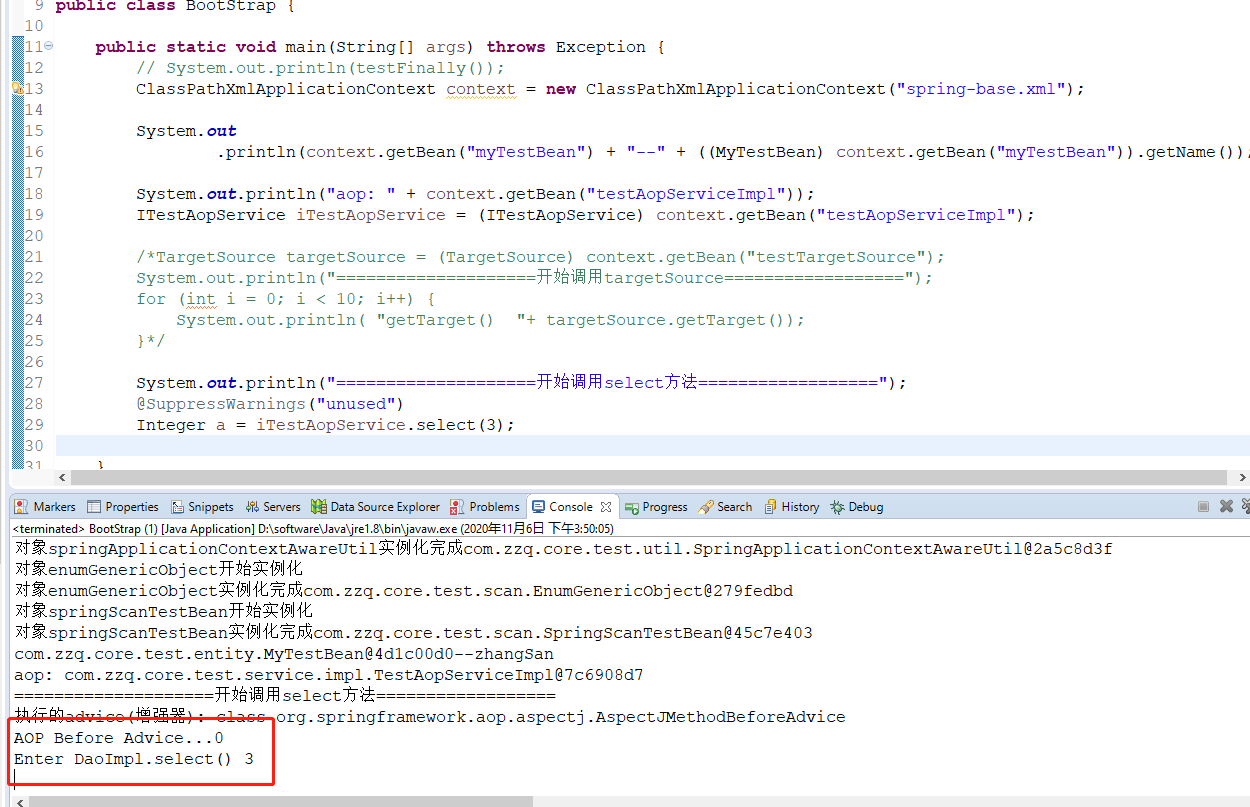The height and width of the screenshot is (807, 1250).
Task: Click the SpringScanTestBean@45c7e403 console line
Action: click(x=413, y=633)
